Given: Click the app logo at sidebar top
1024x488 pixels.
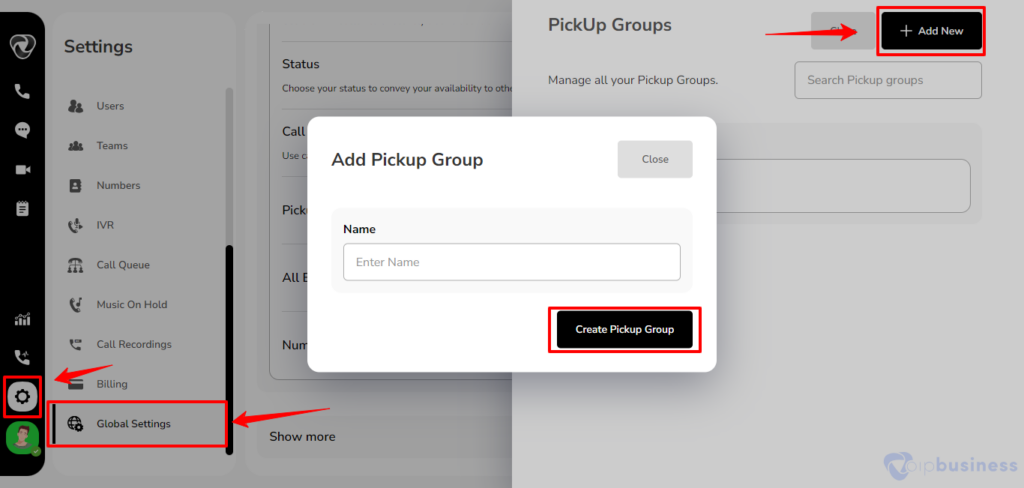Looking at the screenshot, I should point(22,46).
